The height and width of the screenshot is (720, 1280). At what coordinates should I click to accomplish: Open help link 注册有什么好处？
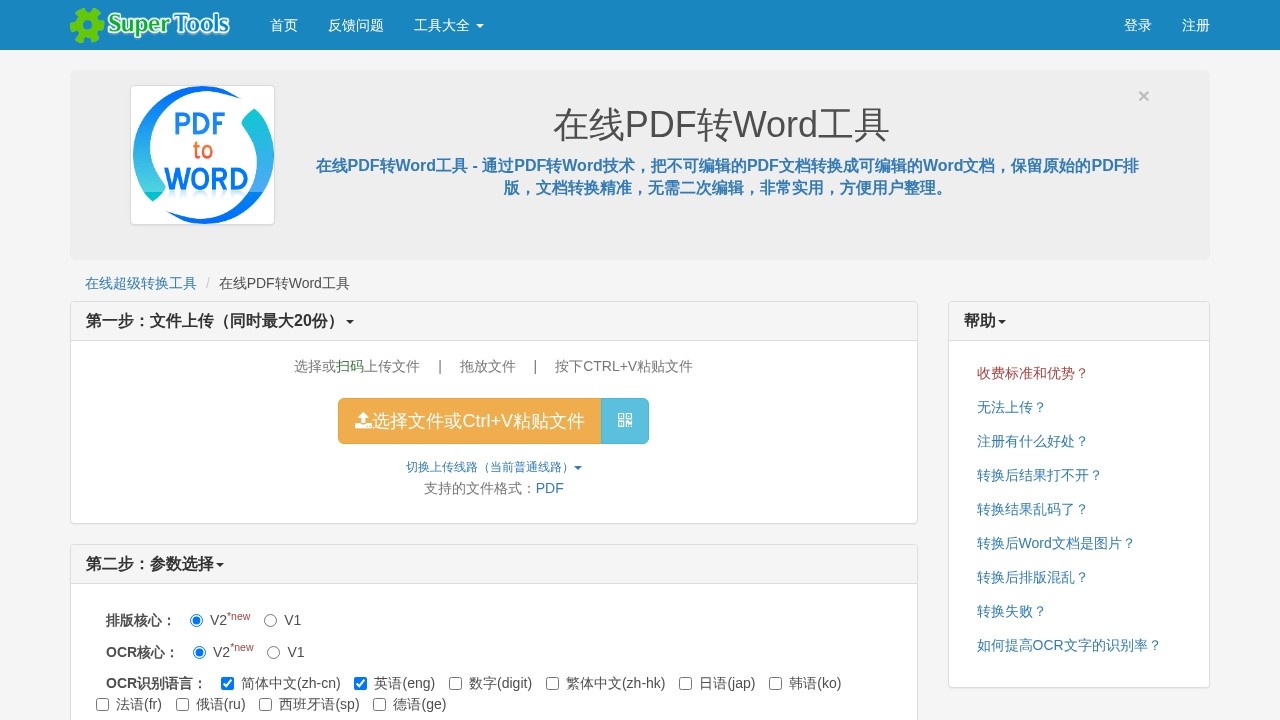[1032, 441]
